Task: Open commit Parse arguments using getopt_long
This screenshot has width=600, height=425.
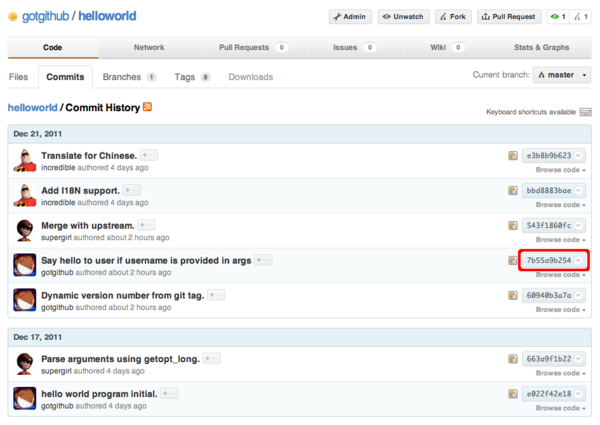Action: point(120,359)
